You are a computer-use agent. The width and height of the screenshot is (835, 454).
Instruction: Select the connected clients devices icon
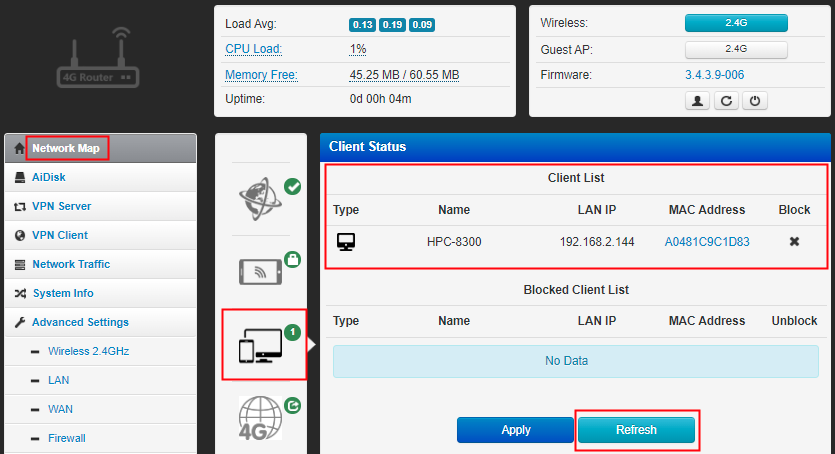pos(260,345)
